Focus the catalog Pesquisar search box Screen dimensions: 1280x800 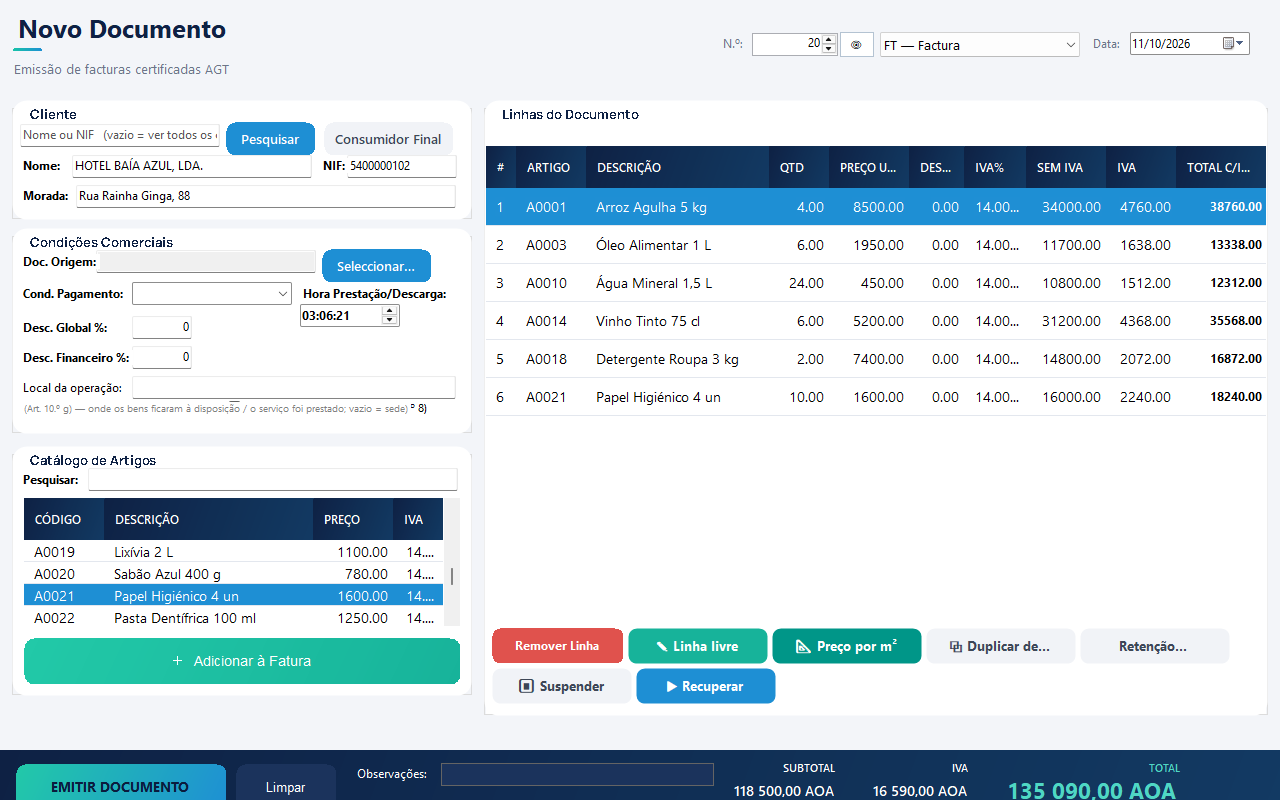[272, 480]
